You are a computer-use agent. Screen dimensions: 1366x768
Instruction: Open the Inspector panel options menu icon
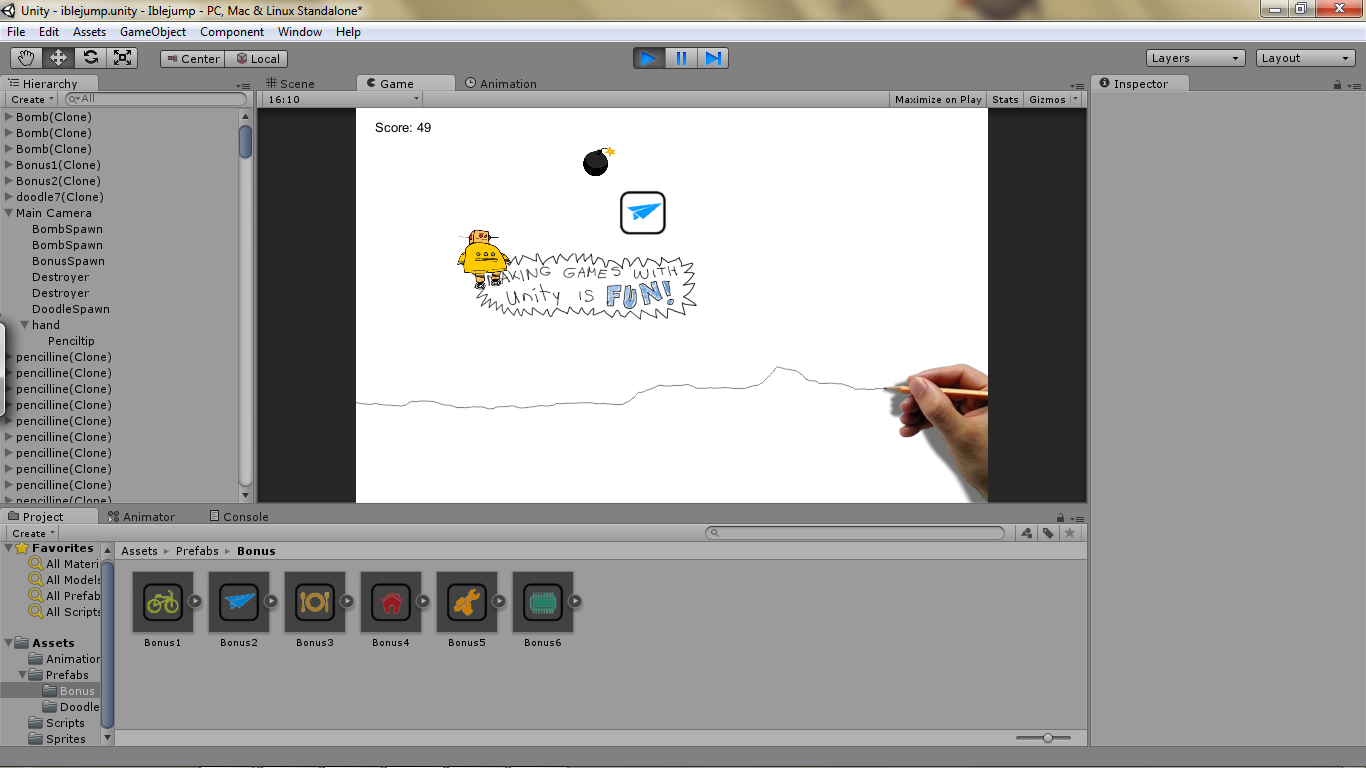point(1354,85)
